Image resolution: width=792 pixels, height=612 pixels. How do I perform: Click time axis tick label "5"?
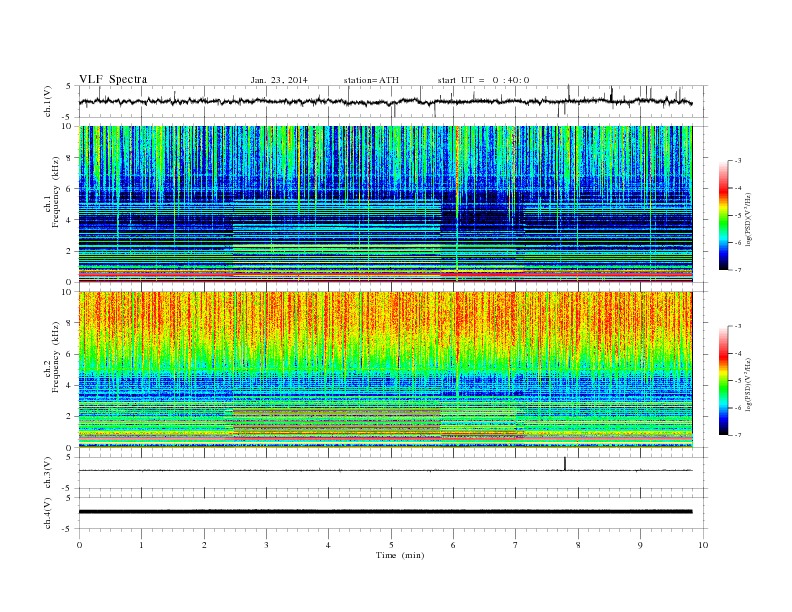tap(391, 545)
